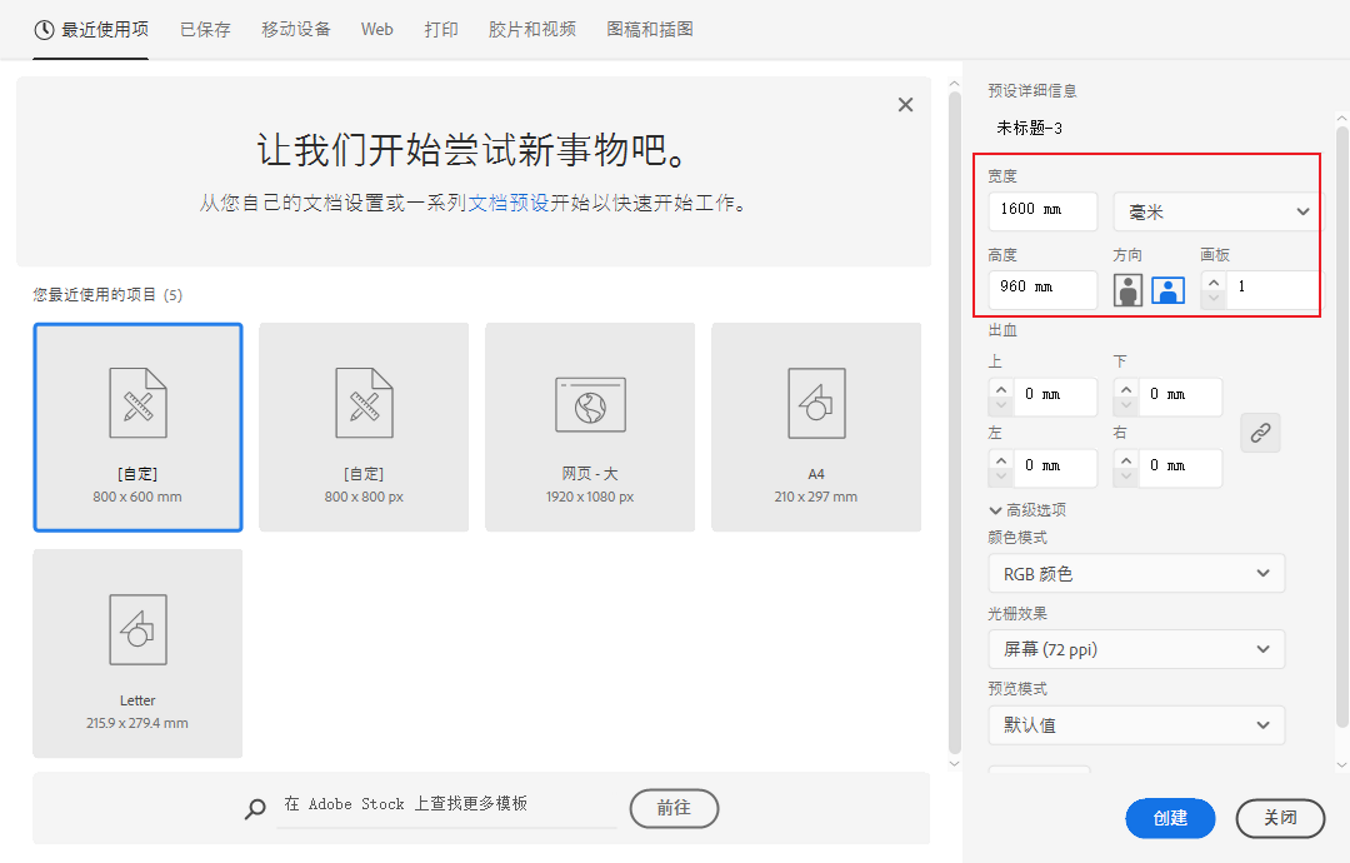Click the presets list scrollbar
The image size is (1350, 863).
coord(954,423)
